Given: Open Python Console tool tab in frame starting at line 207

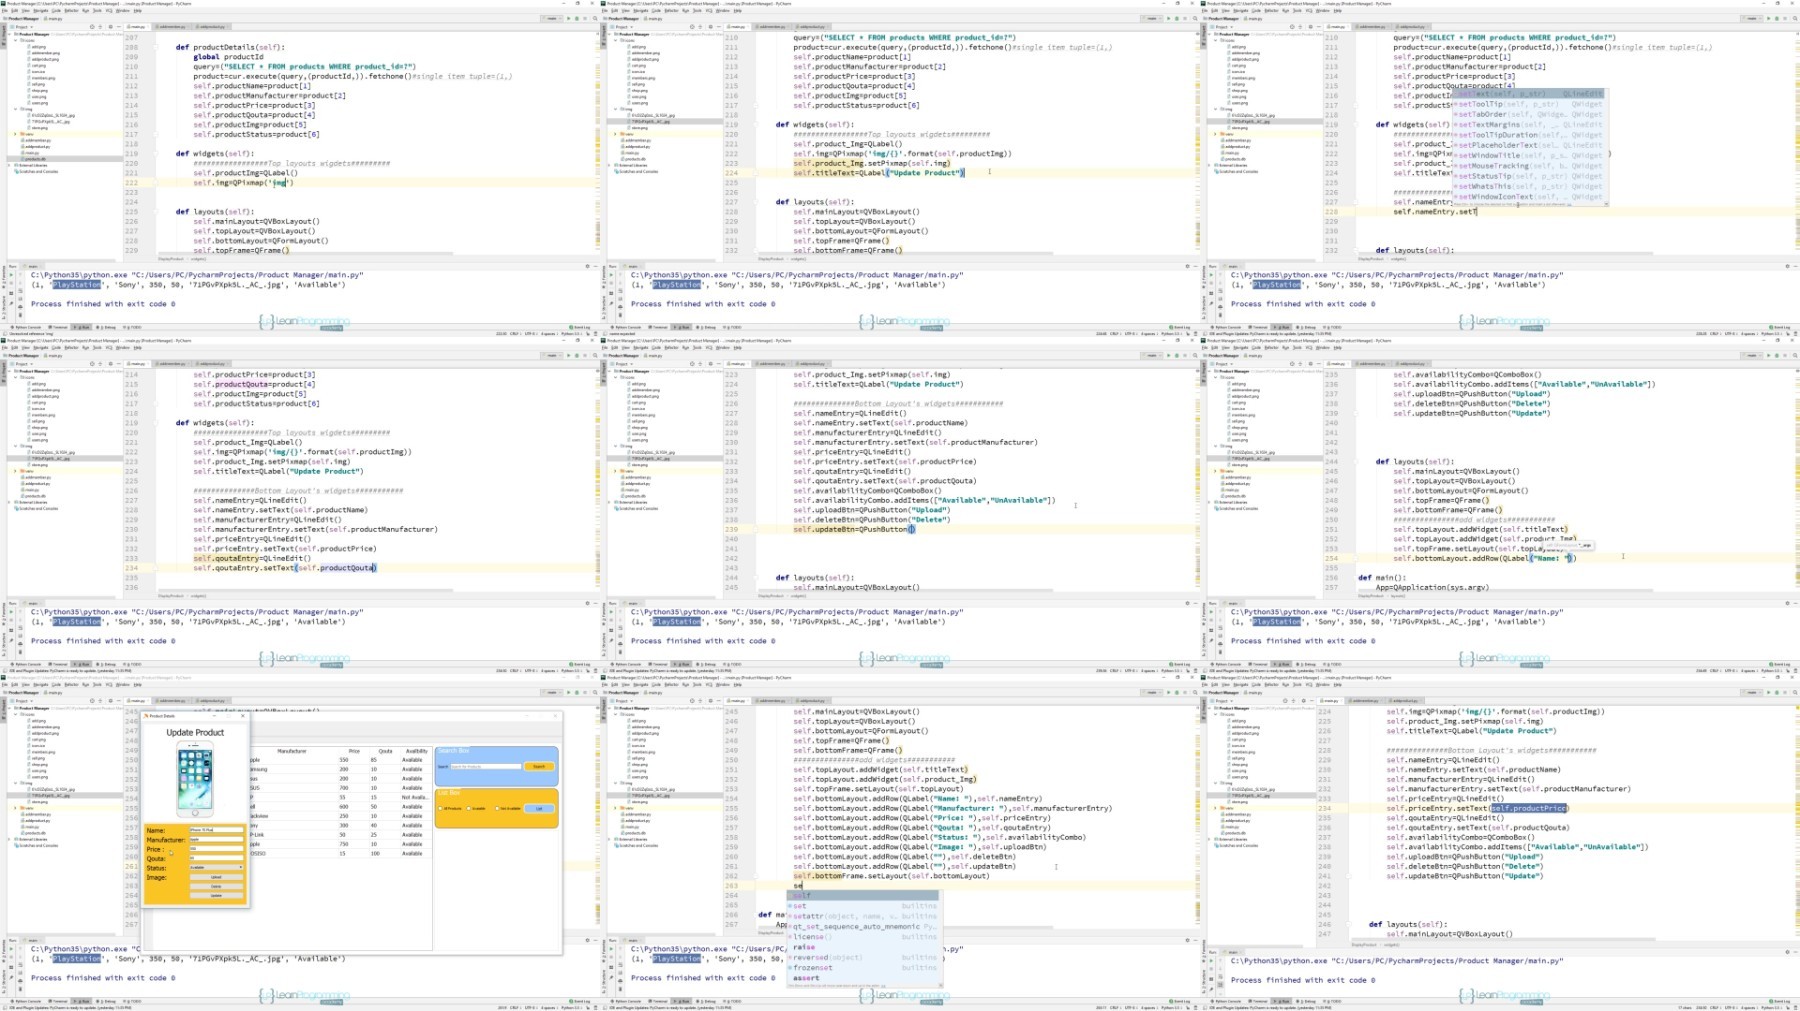Looking at the screenshot, I should tap(26, 327).
